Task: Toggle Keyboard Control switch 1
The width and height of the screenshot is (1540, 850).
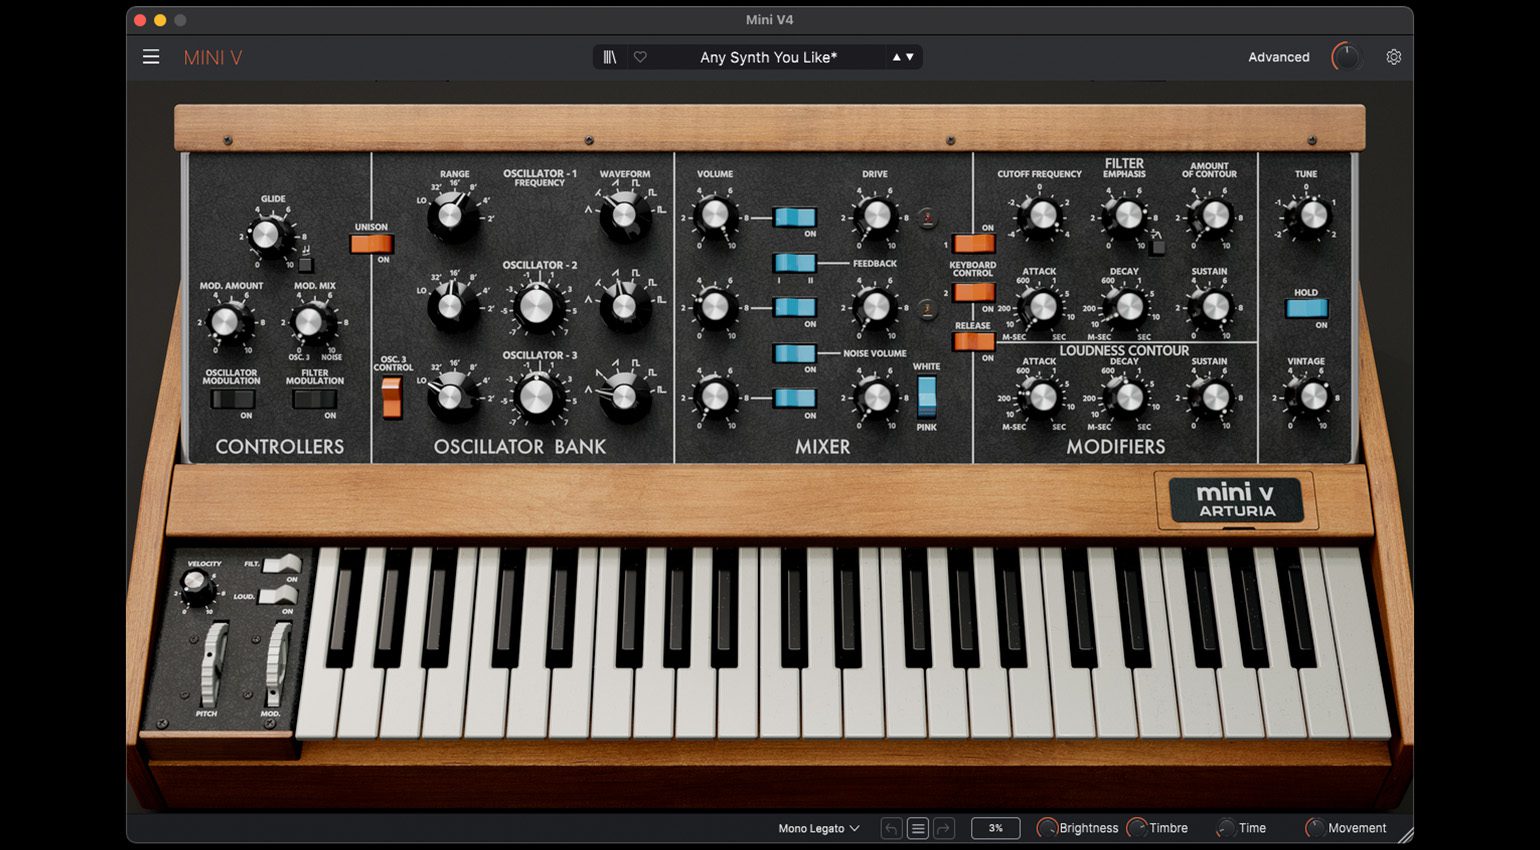Action: pos(973,243)
